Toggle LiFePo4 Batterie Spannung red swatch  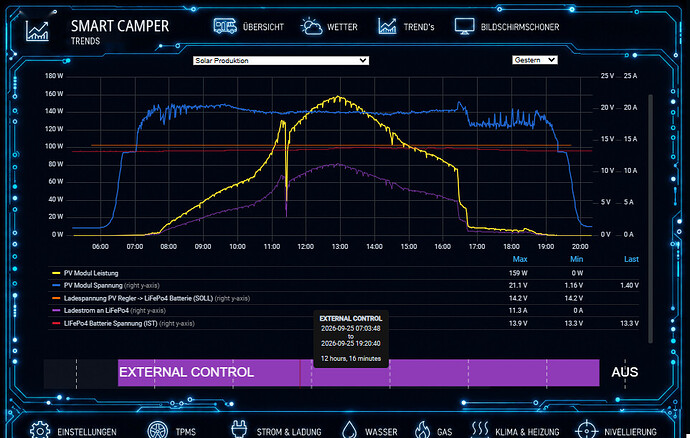point(56,323)
